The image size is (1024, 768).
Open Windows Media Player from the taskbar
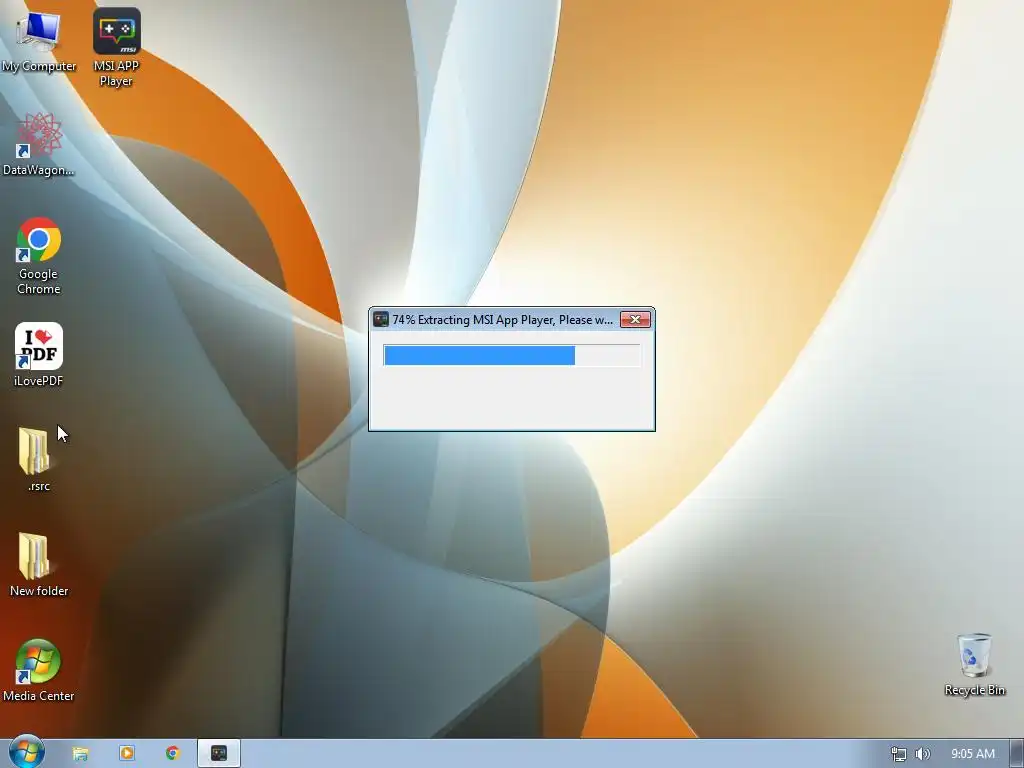(x=127, y=754)
